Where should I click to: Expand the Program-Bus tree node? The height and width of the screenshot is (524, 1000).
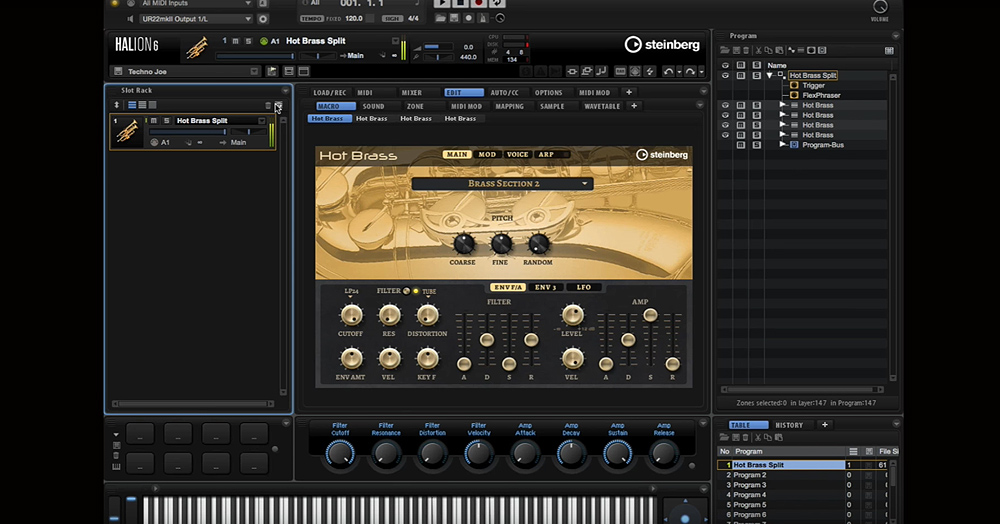click(x=782, y=144)
